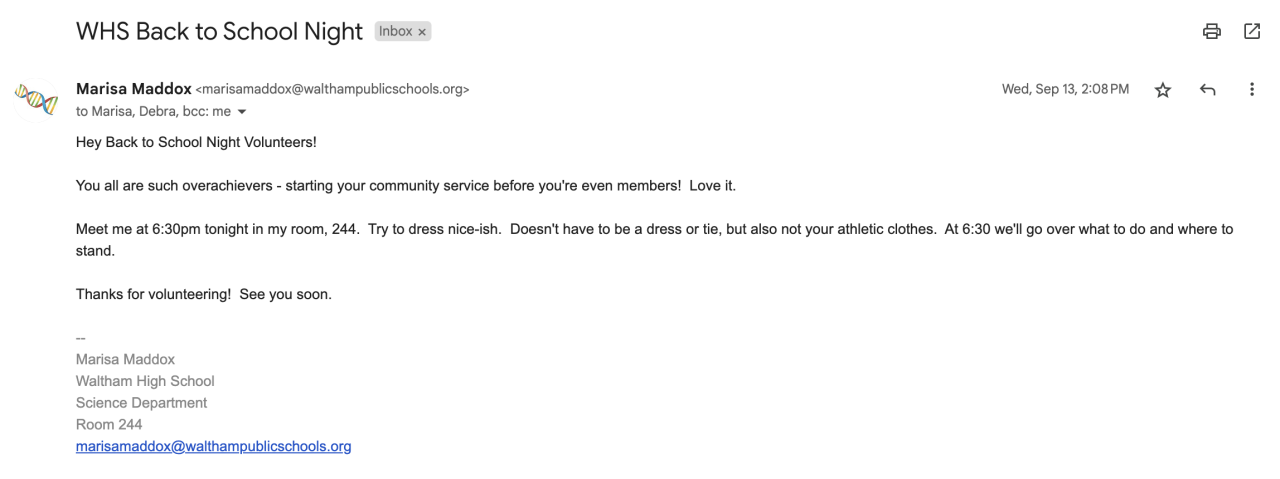This screenshot has width=1280, height=479.
Task: Print this email using the printer icon
Action: pos(1212,31)
